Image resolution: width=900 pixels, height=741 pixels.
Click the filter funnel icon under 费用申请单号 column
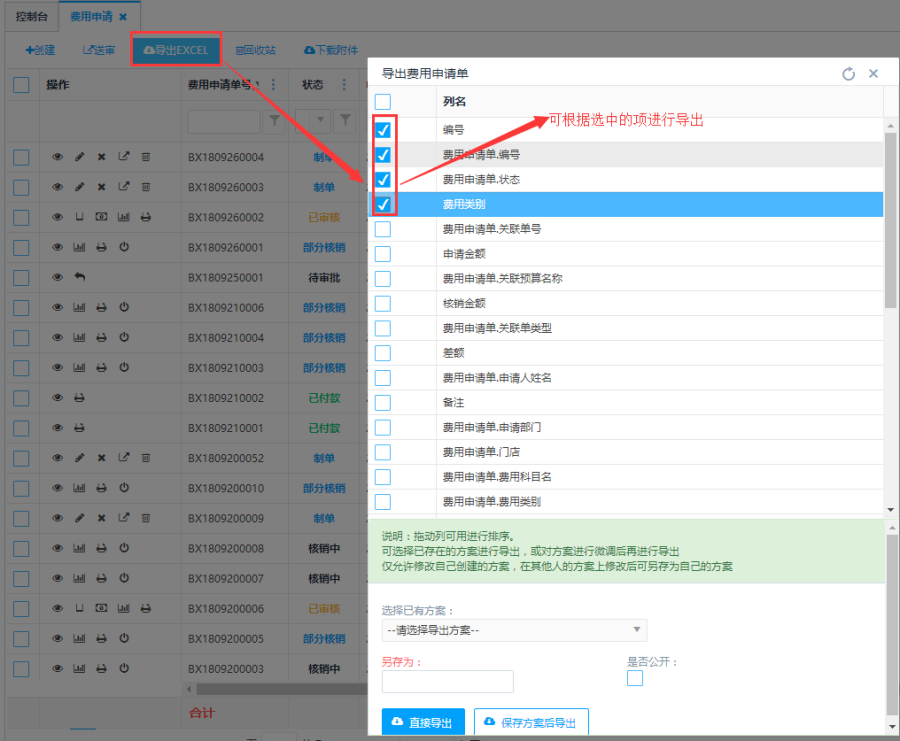coord(274,121)
